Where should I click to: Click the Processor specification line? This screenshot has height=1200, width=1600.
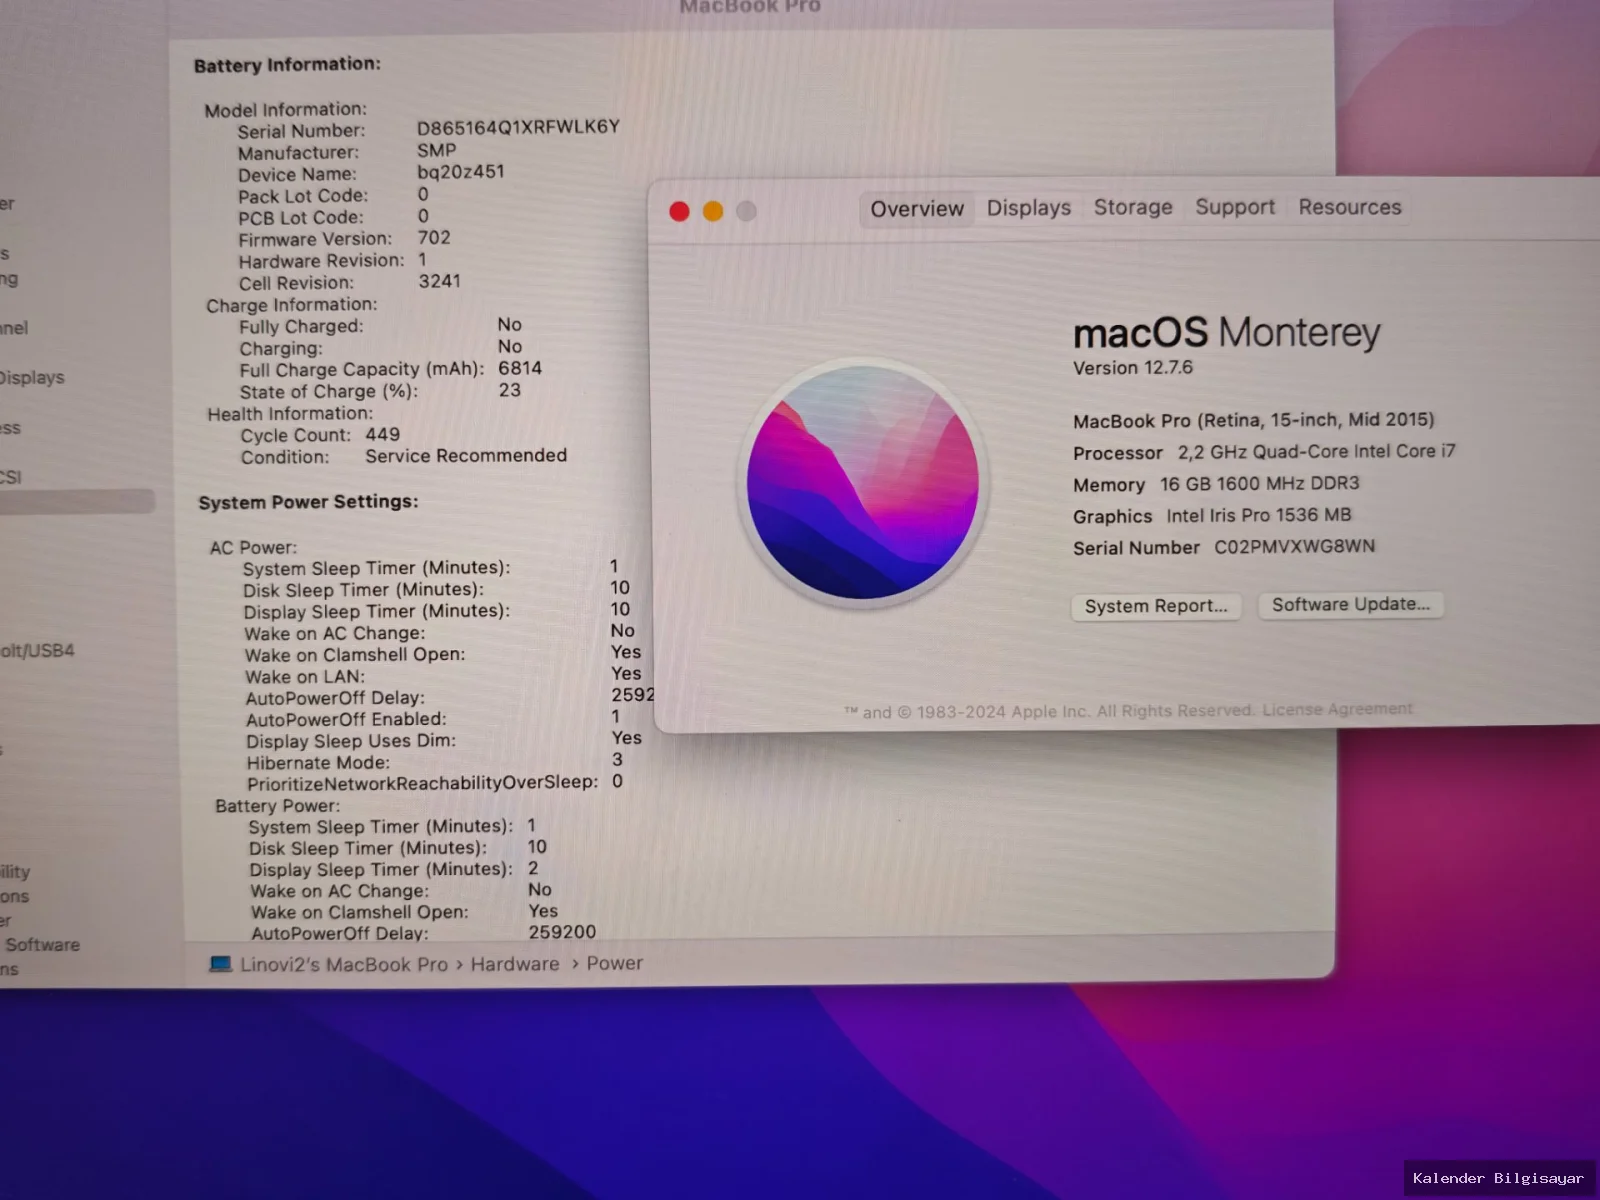tap(1264, 452)
